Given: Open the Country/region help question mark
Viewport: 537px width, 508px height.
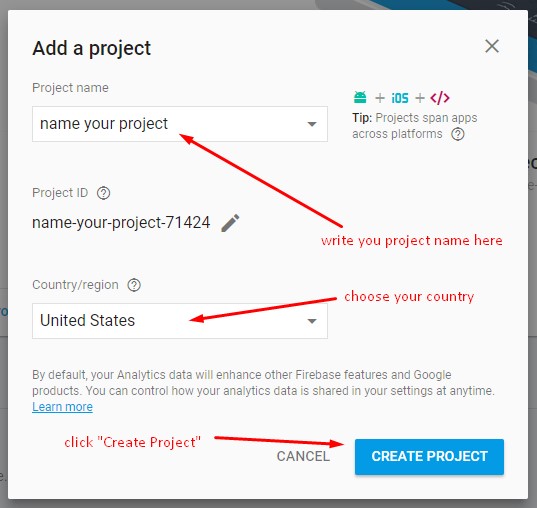Looking at the screenshot, I should click(x=134, y=285).
